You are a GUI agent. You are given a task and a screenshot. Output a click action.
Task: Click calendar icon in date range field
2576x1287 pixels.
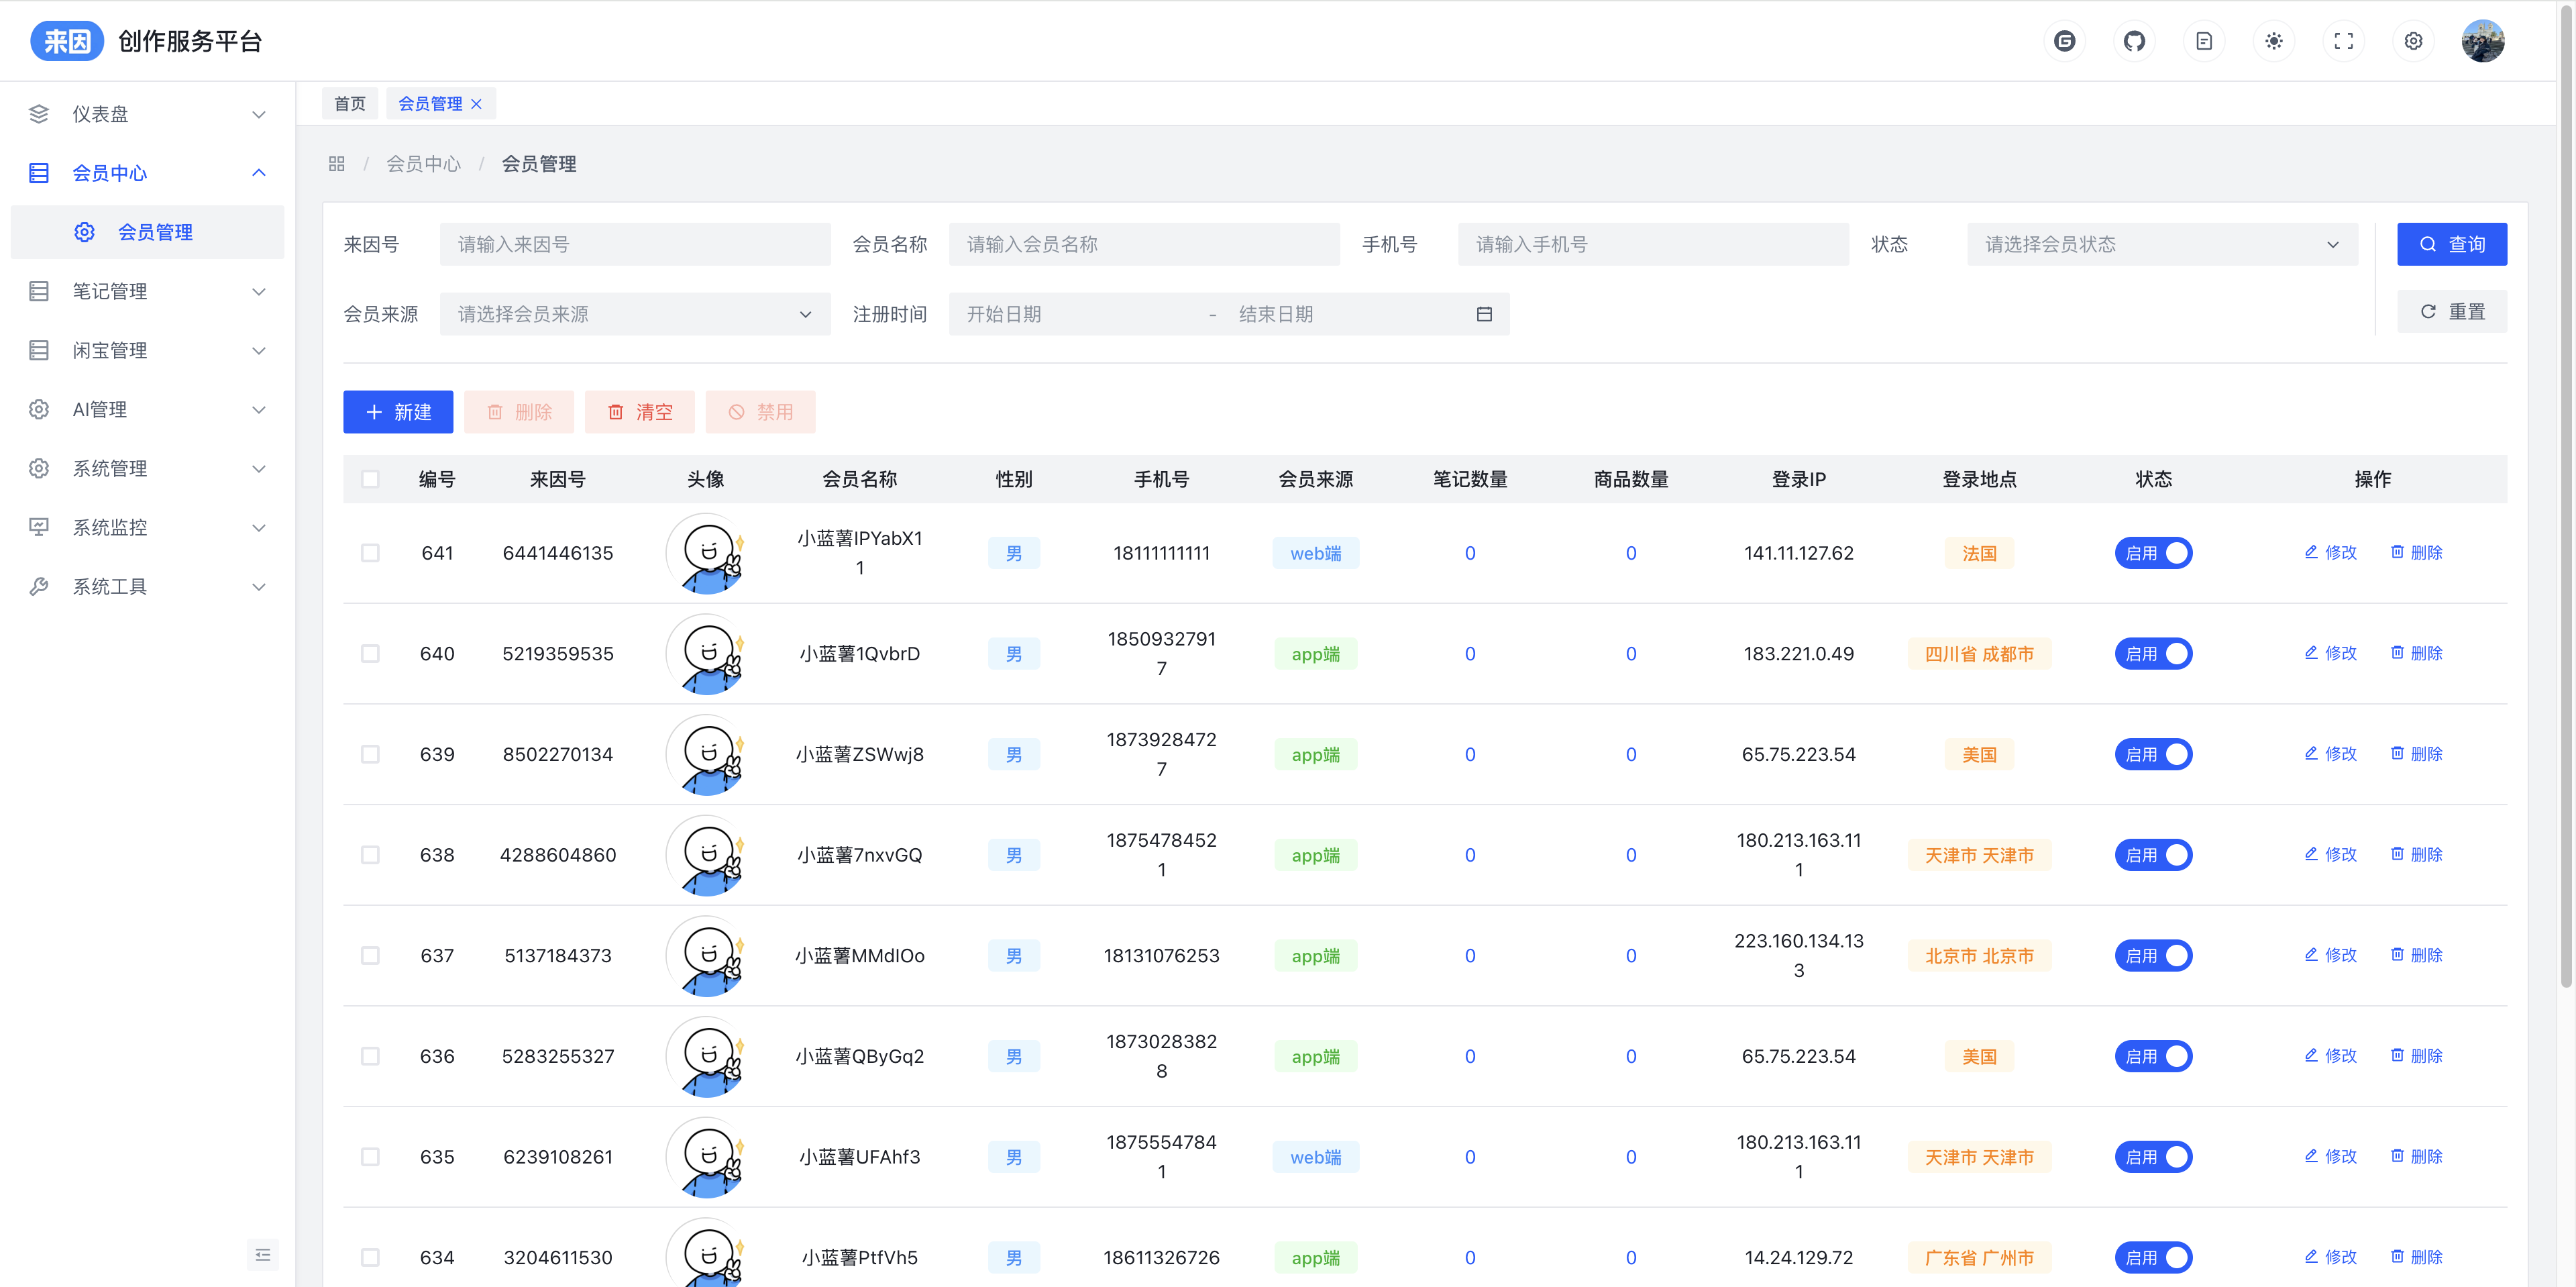pos(1484,314)
